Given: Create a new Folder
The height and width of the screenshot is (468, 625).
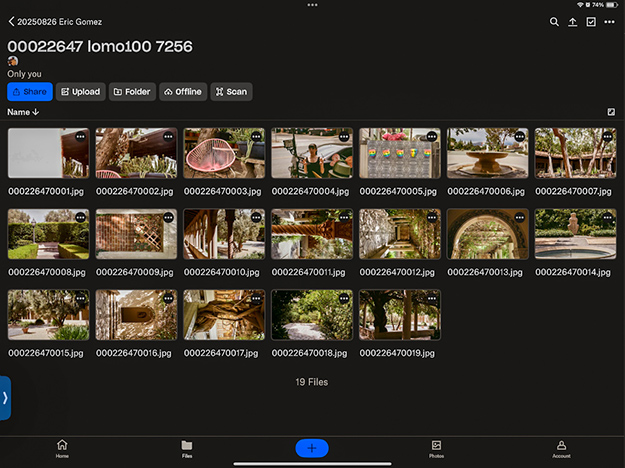Looking at the screenshot, I should click(x=132, y=92).
